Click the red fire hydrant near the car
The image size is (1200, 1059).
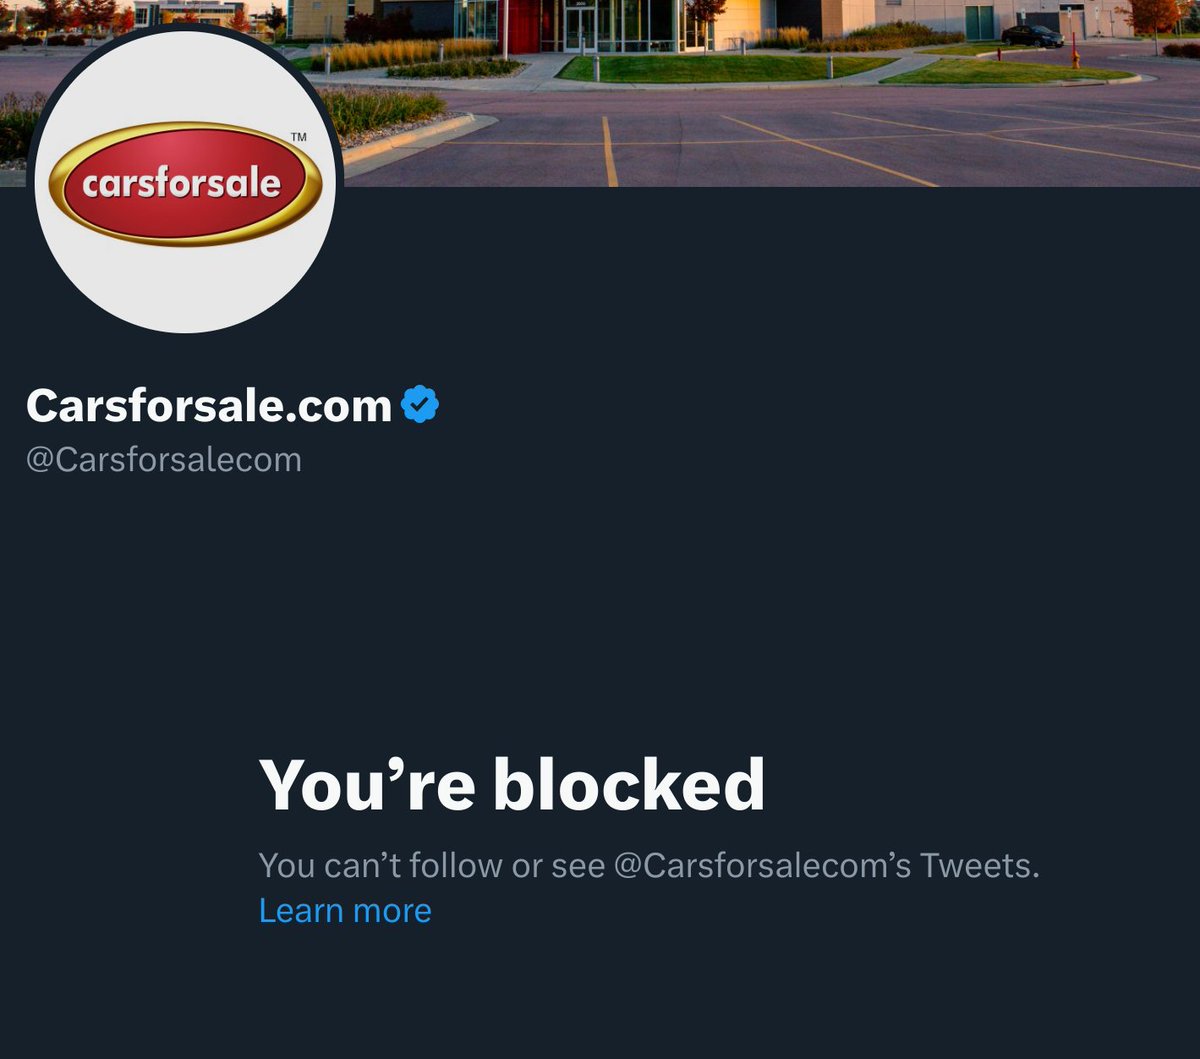[1075, 58]
